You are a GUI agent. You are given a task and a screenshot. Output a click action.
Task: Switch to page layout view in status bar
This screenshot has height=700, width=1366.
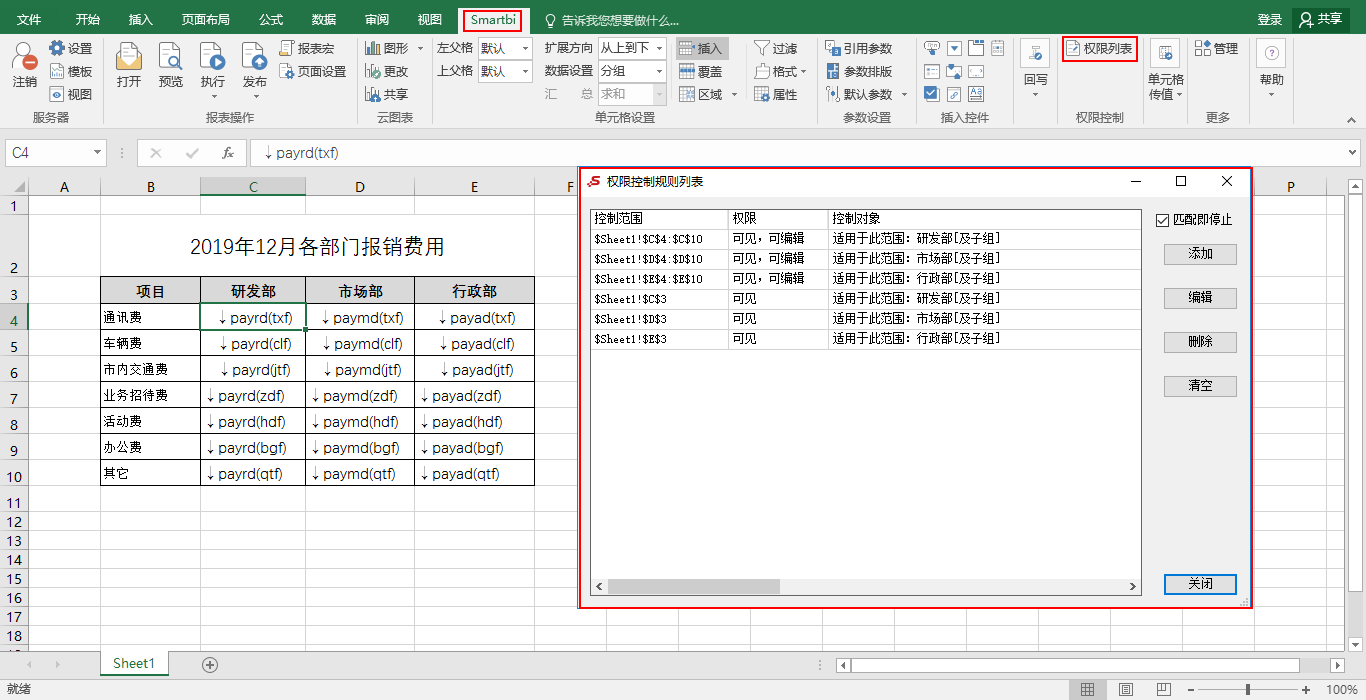tap(1125, 690)
